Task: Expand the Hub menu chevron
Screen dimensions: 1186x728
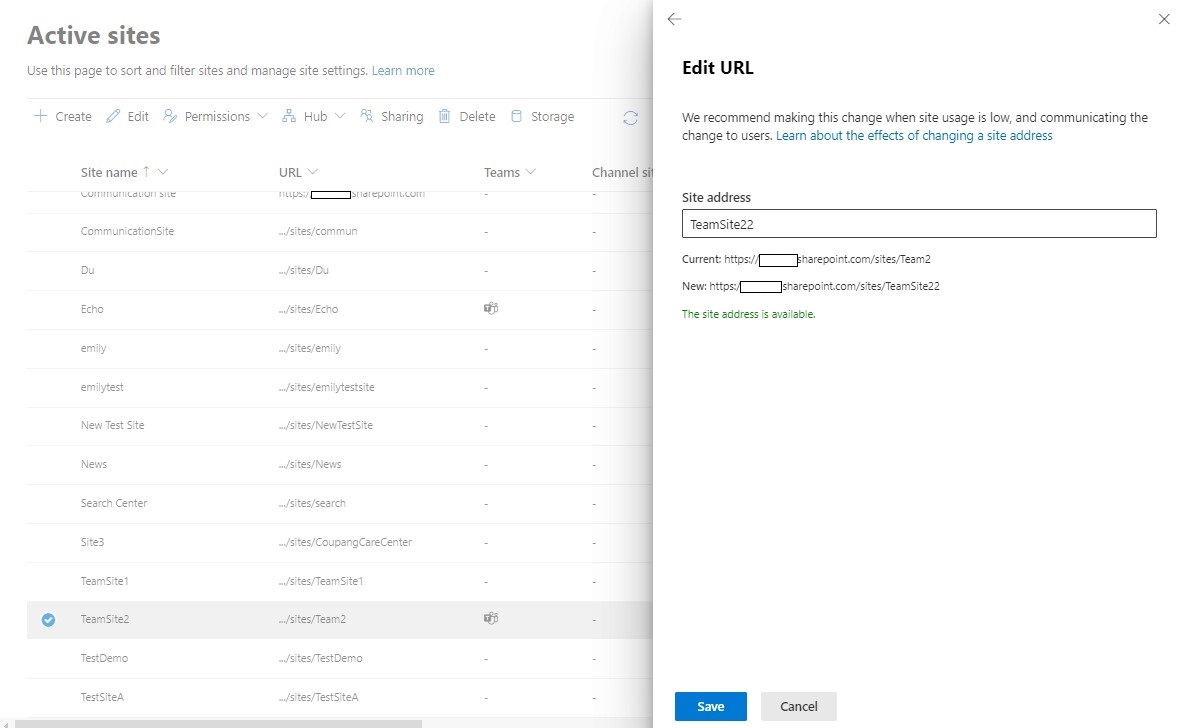Action: [x=340, y=116]
